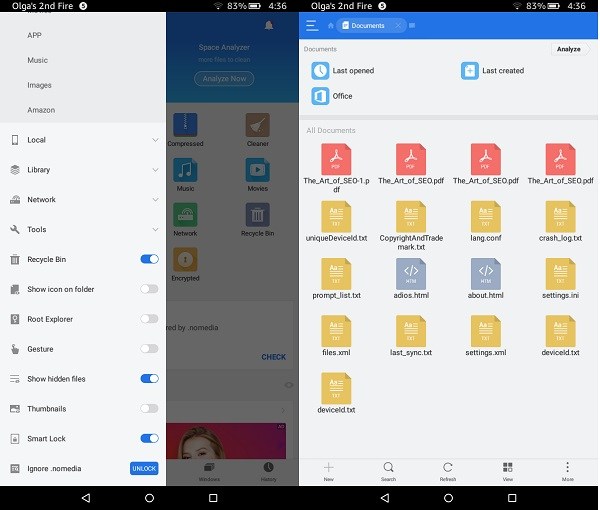Tap the home icon in Documents path bar
The width and height of the screenshot is (600, 510).
(331, 26)
